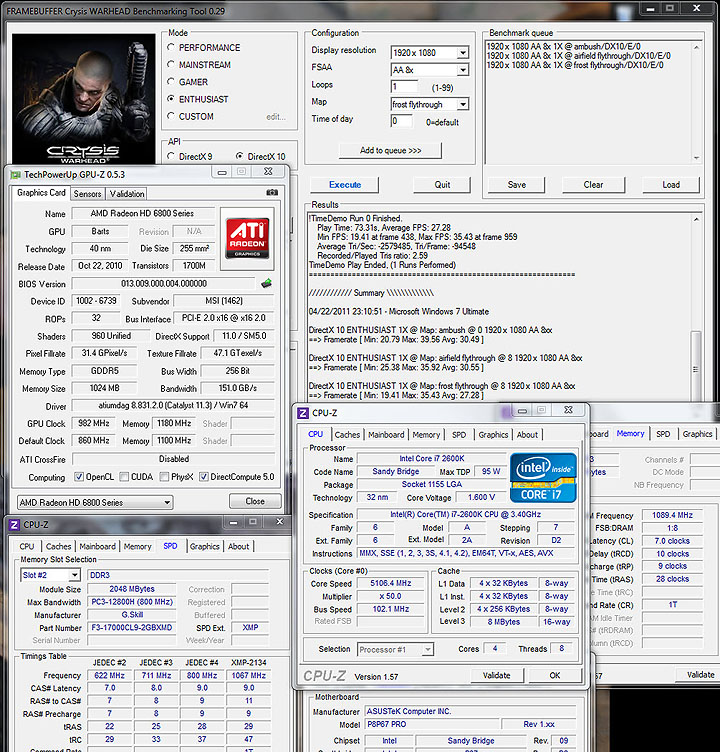
Task: Click the BIOS save chip icon in GPU-Z
Action: (267, 283)
